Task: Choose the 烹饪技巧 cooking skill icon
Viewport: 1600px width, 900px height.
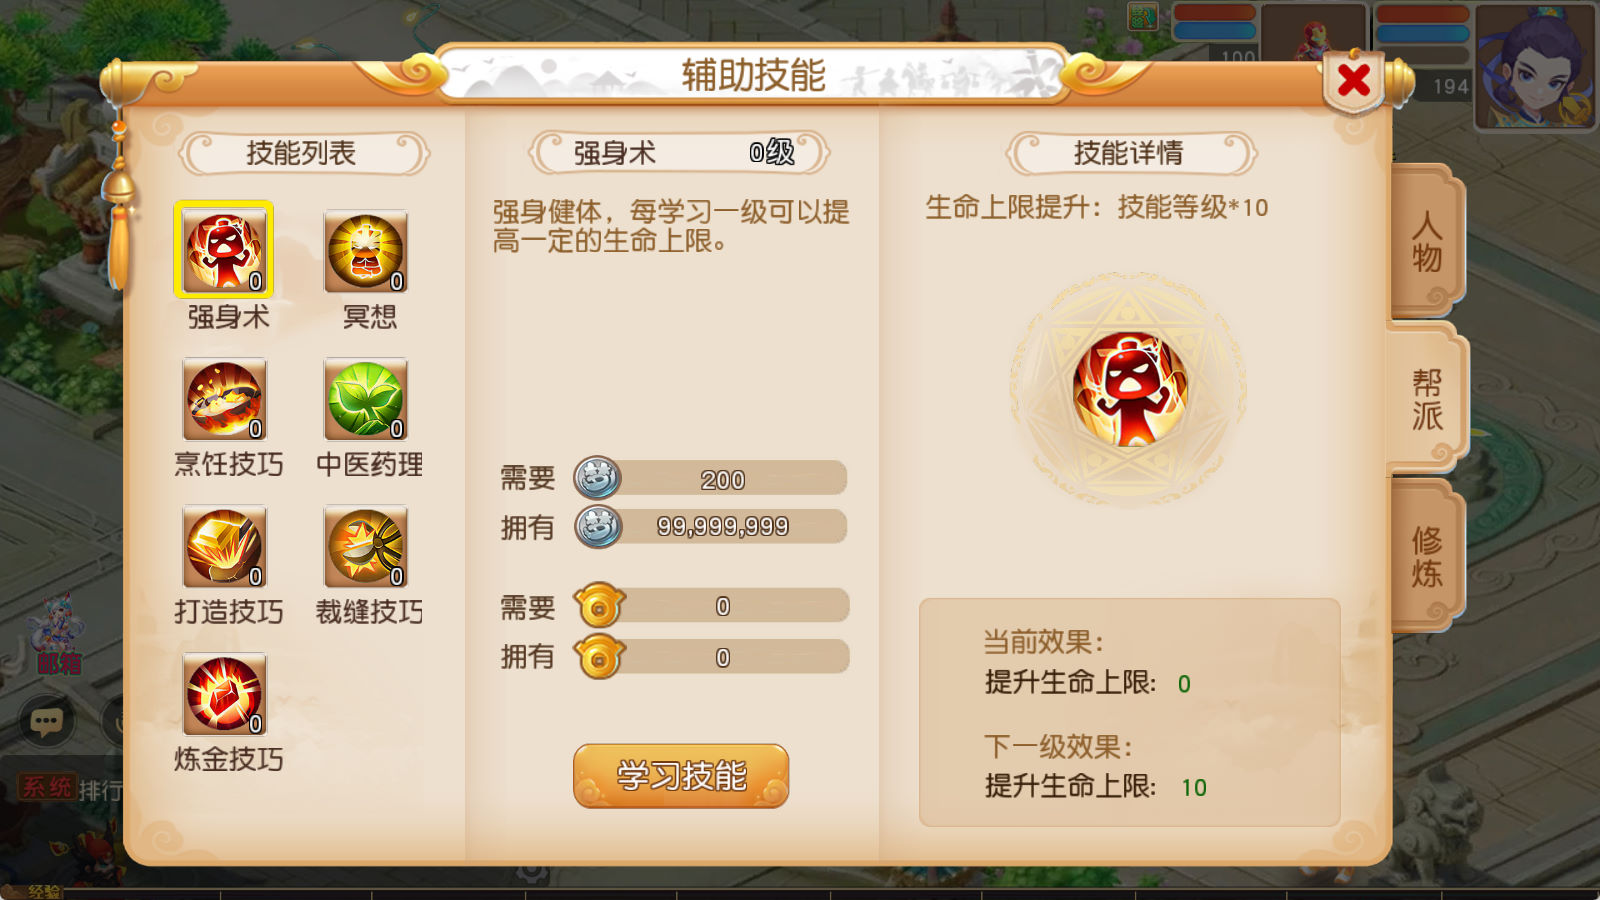Action: 224,399
